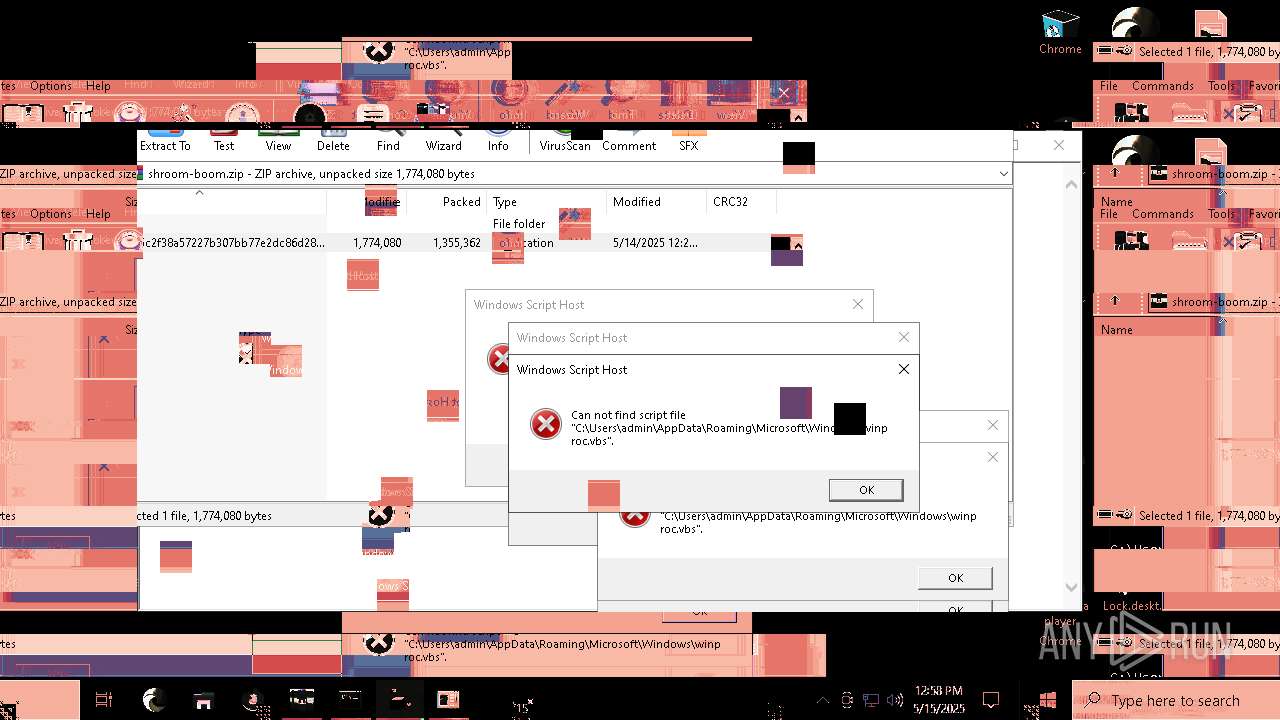
Task: Sort by the Packed column header
Action: [446, 202]
